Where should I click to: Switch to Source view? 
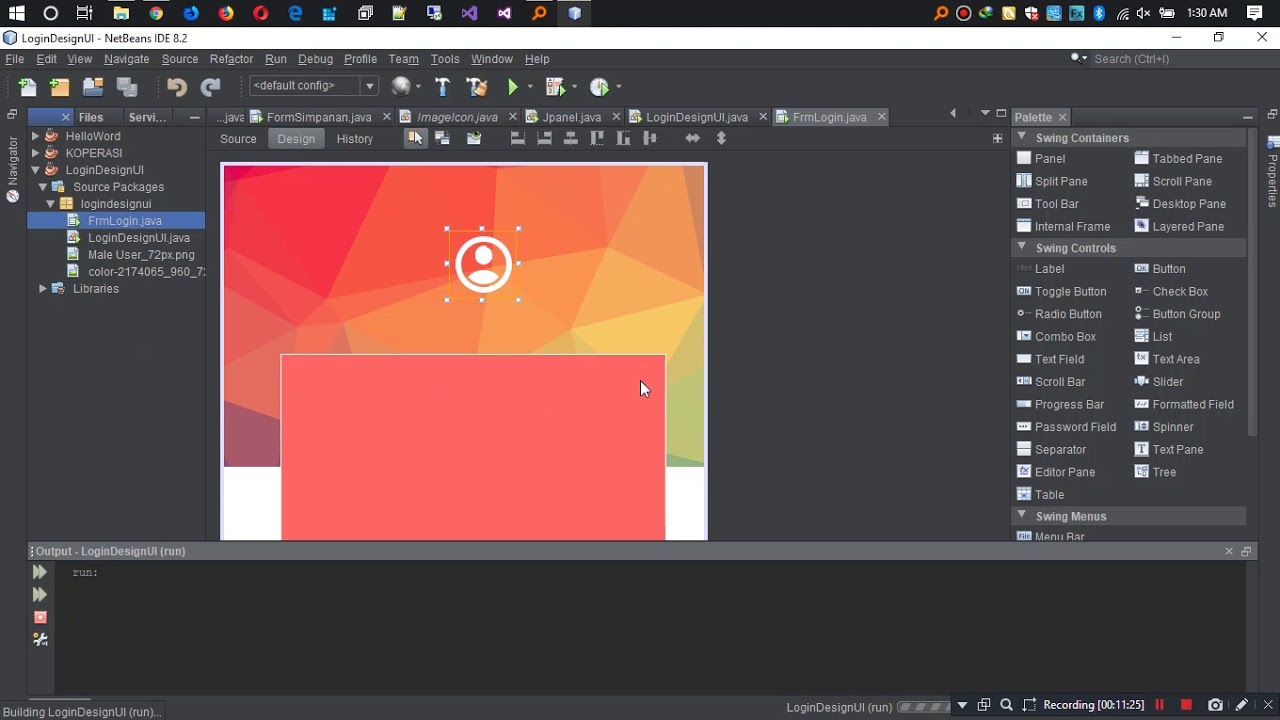238,139
